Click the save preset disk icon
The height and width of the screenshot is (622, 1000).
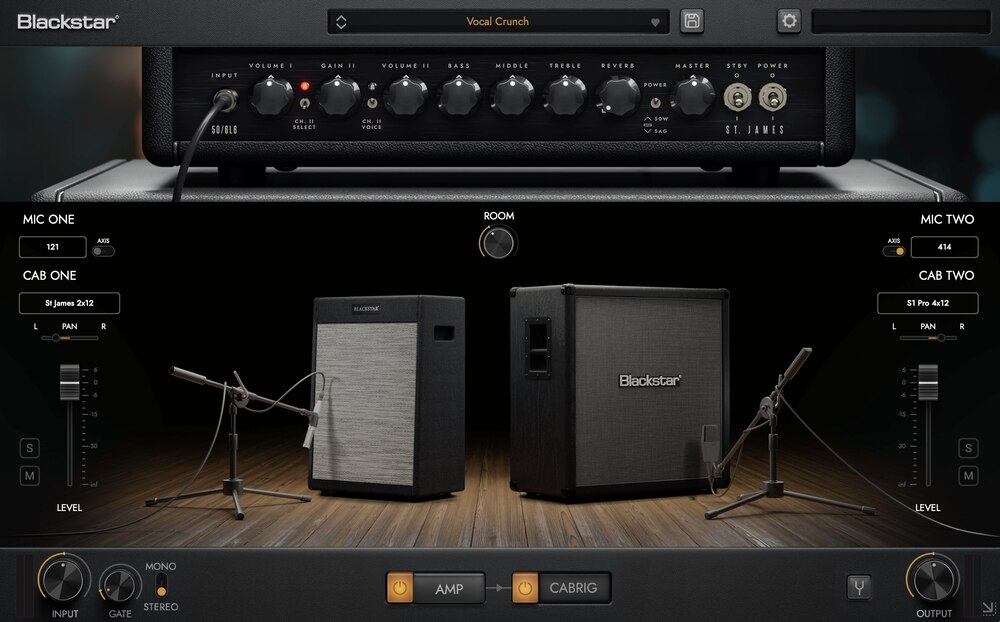click(691, 20)
